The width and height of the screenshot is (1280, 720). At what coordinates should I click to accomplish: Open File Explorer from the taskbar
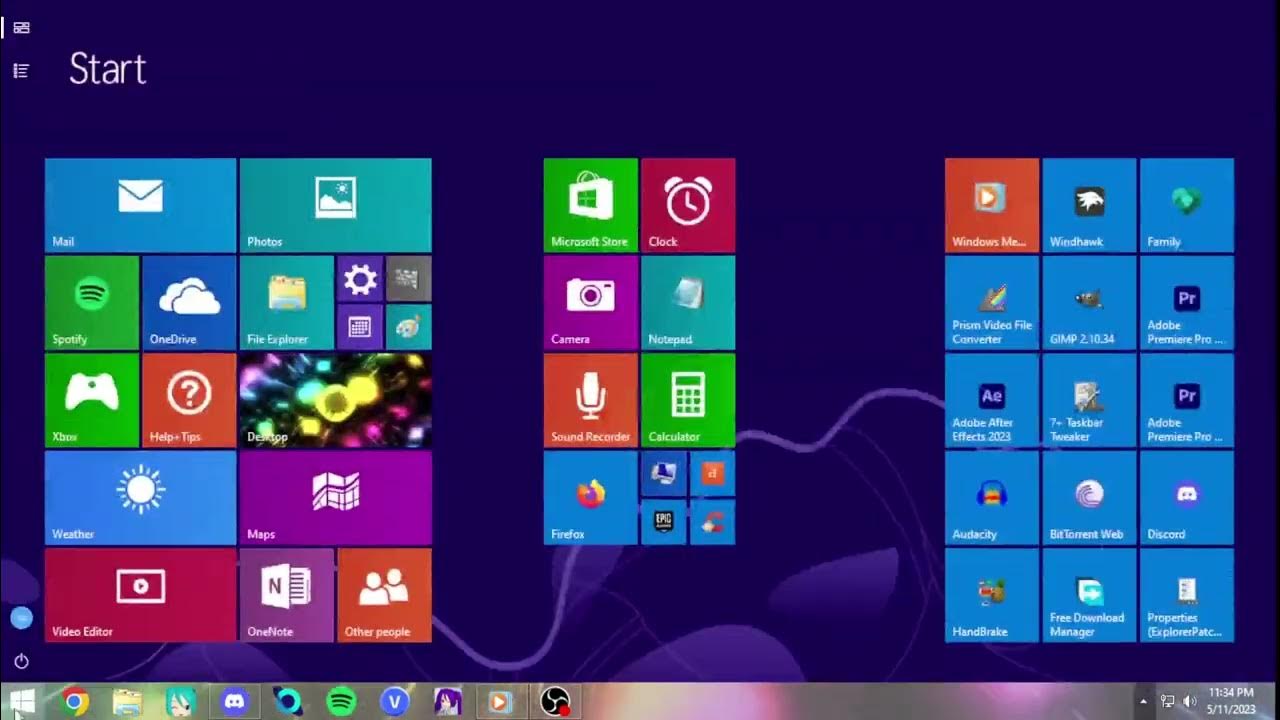pyautogui.click(x=127, y=702)
